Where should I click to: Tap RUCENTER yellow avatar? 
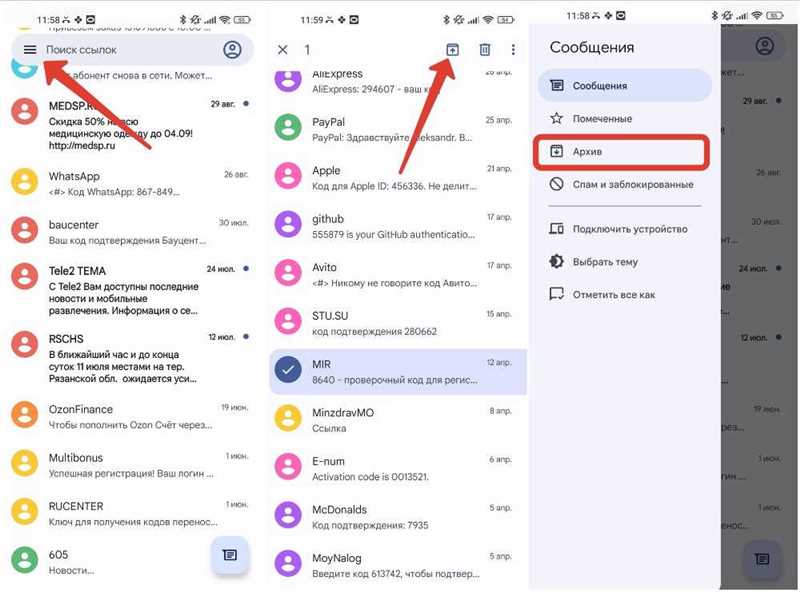pyautogui.click(x=24, y=512)
